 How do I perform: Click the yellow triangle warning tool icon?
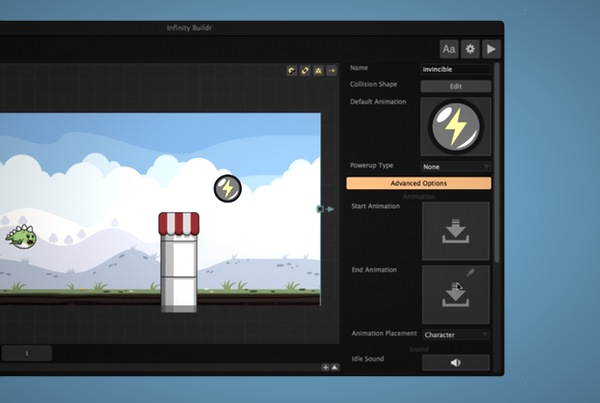click(x=318, y=71)
